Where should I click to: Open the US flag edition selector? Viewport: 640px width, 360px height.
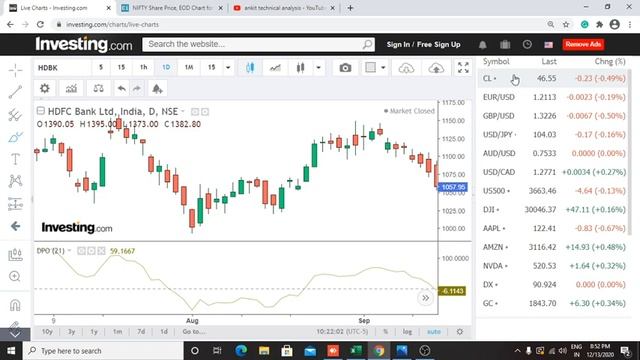(549, 44)
